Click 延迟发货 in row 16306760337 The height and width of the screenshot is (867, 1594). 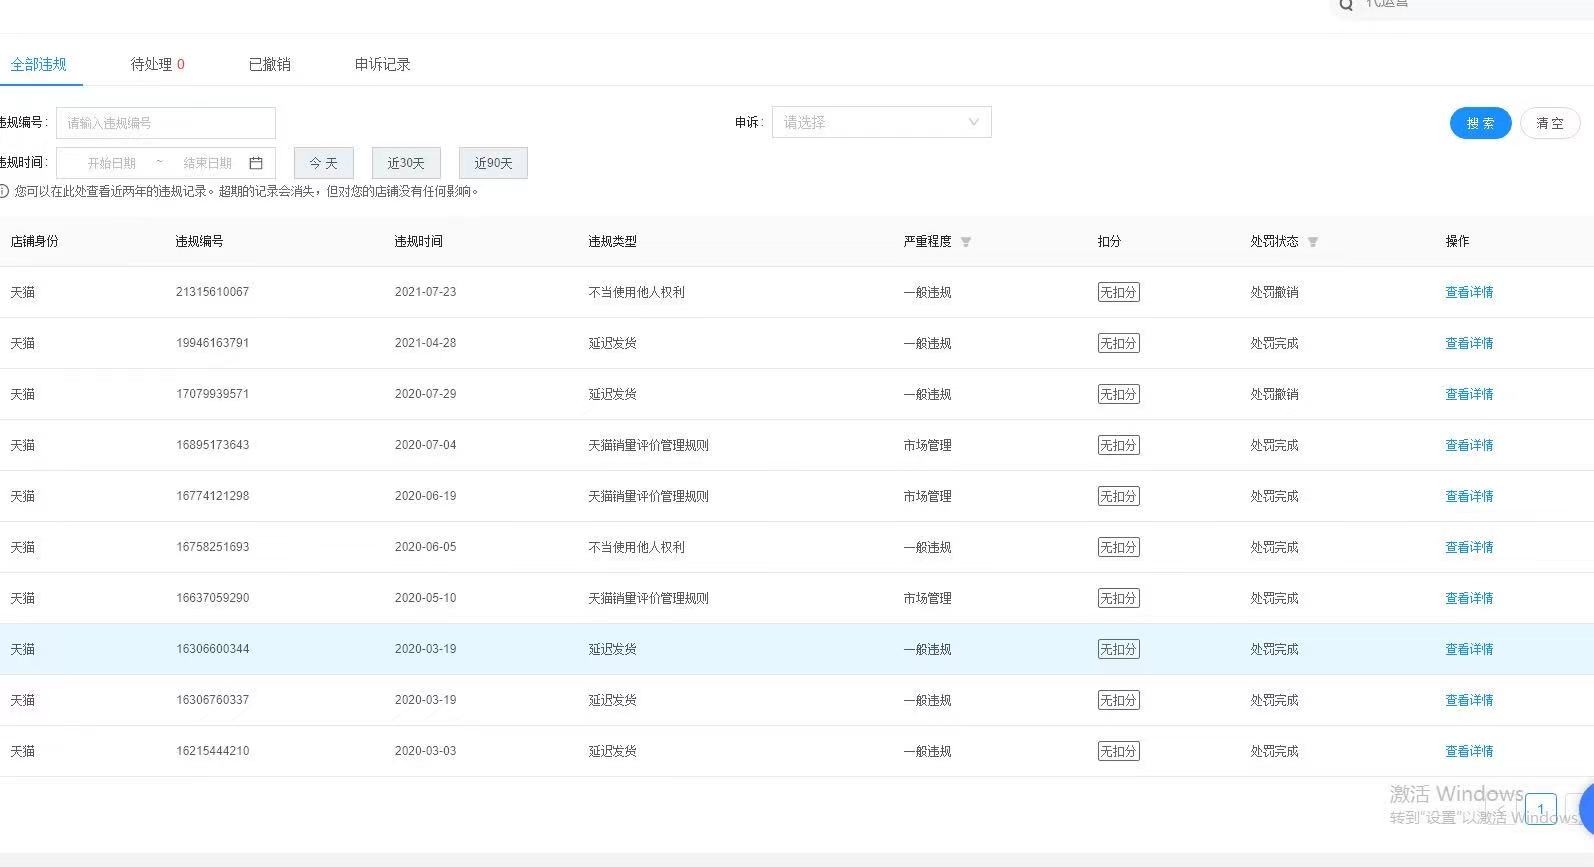click(x=612, y=700)
